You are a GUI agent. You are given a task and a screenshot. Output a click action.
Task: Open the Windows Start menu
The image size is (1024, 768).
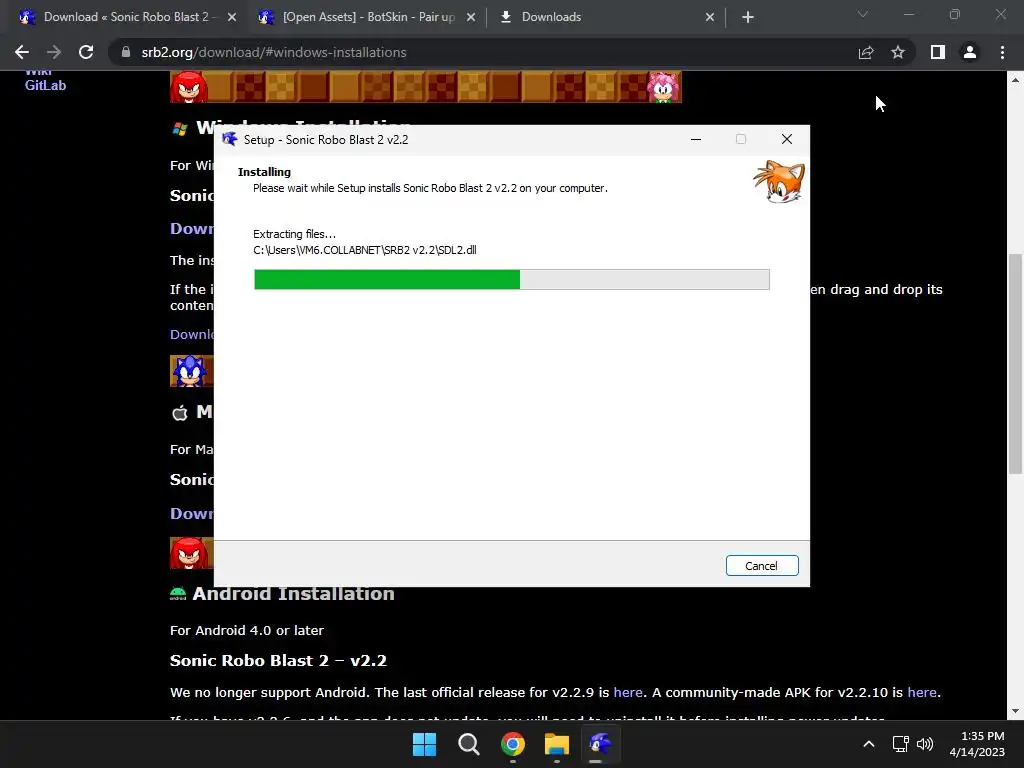pos(424,744)
